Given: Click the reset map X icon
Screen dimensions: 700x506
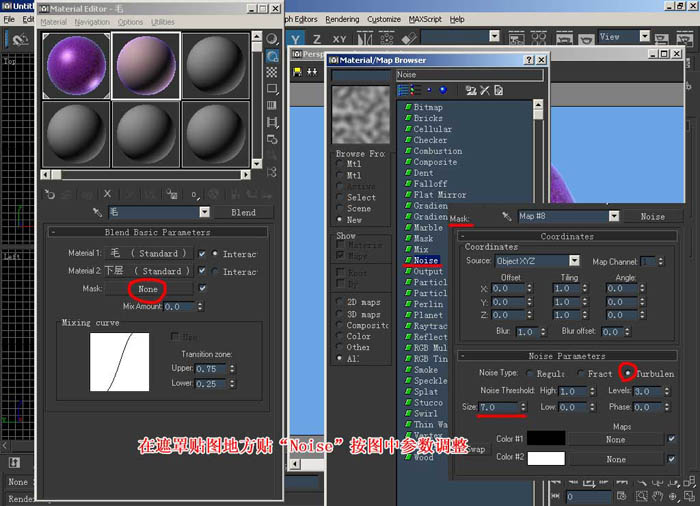Looking at the screenshot, I should pos(107,194).
